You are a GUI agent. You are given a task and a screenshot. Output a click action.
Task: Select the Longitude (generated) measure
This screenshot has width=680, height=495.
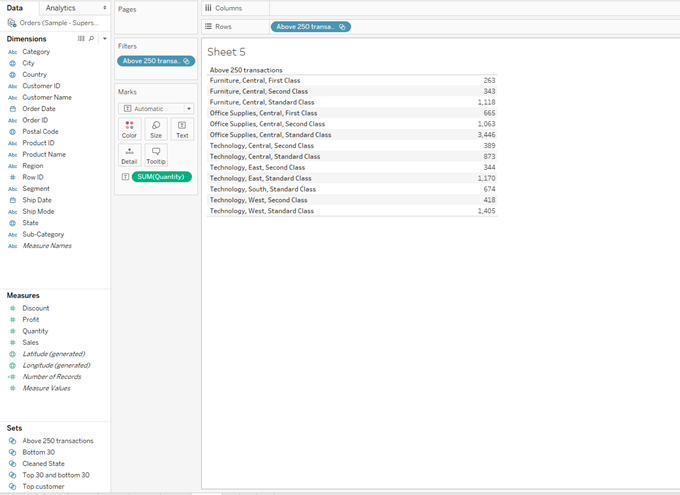pos(56,365)
